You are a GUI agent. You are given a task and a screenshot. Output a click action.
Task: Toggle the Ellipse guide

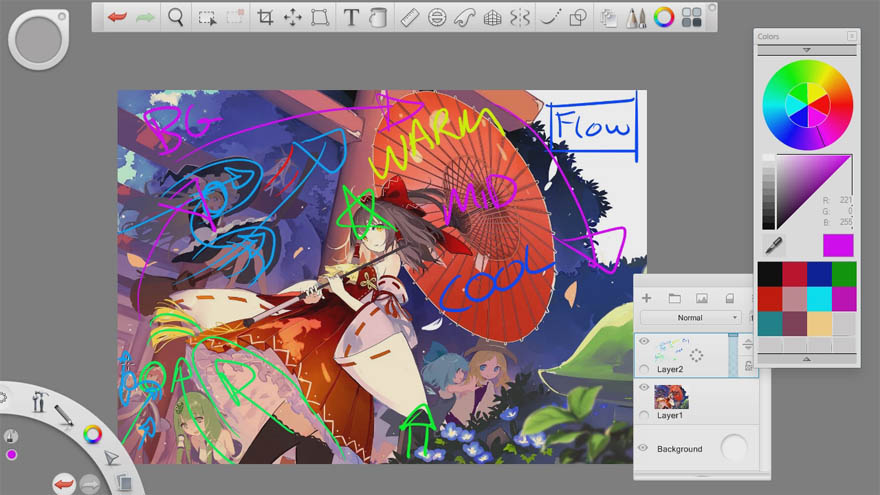click(437, 18)
